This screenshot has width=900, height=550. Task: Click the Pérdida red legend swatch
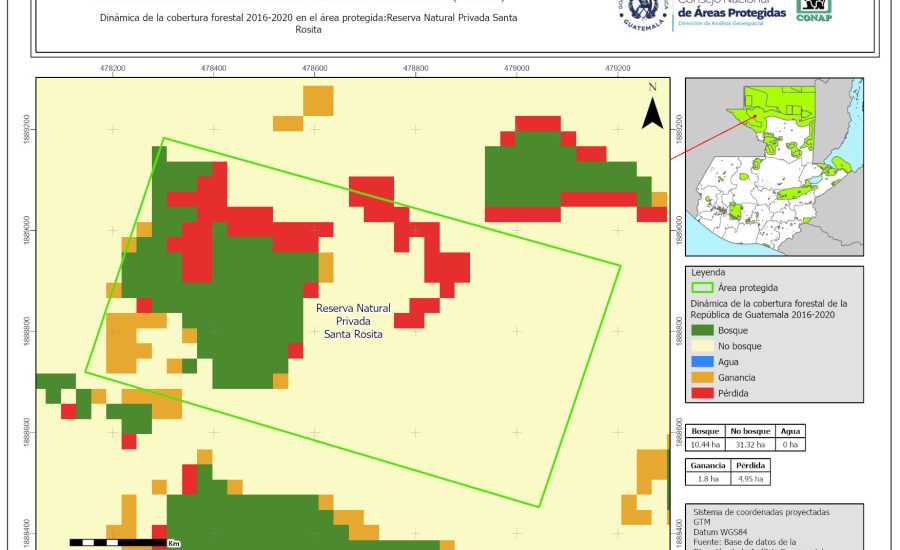tap(704, 393)
